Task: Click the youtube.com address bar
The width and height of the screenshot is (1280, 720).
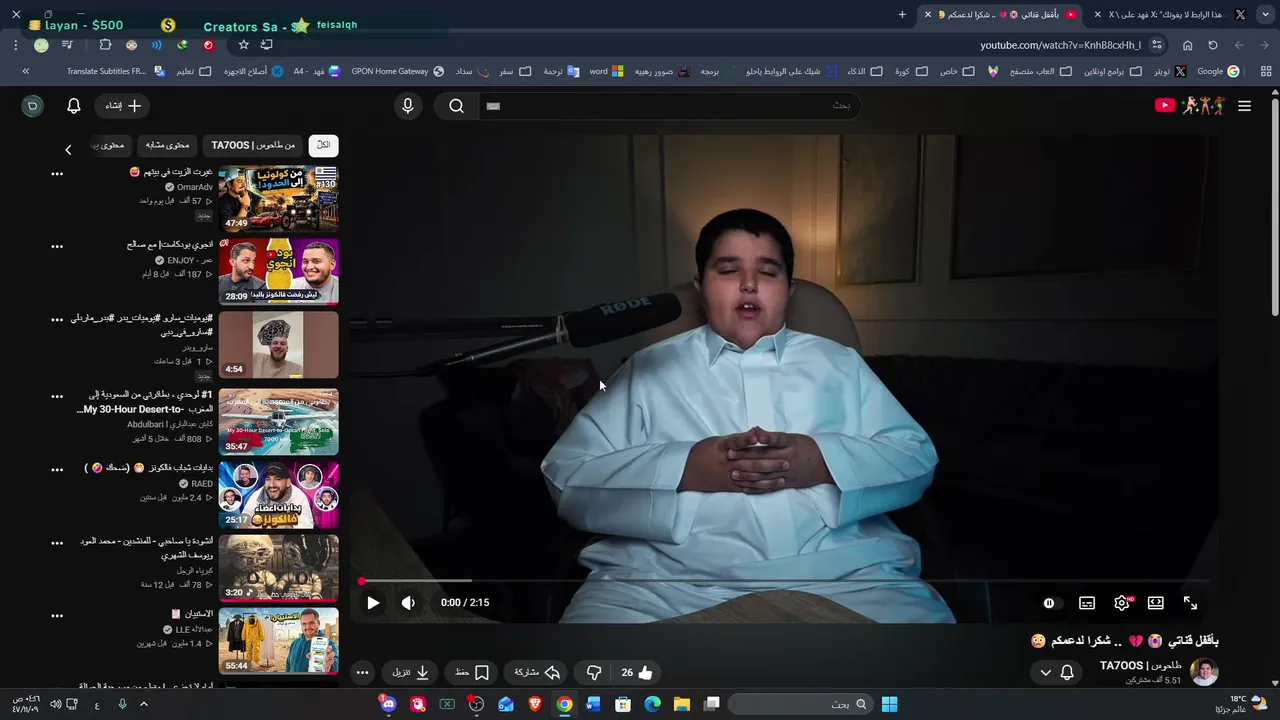Action: click(x=1059, y=45)
